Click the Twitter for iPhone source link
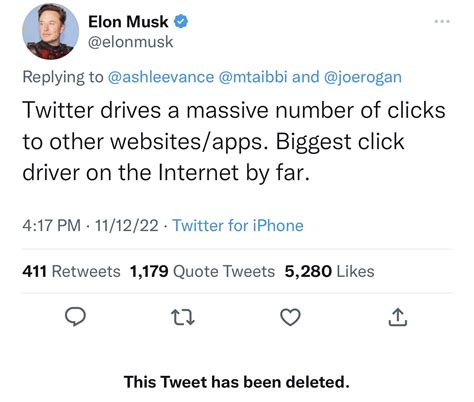The height and width of the screenshot is (402, 474). [x=238, y=225]
